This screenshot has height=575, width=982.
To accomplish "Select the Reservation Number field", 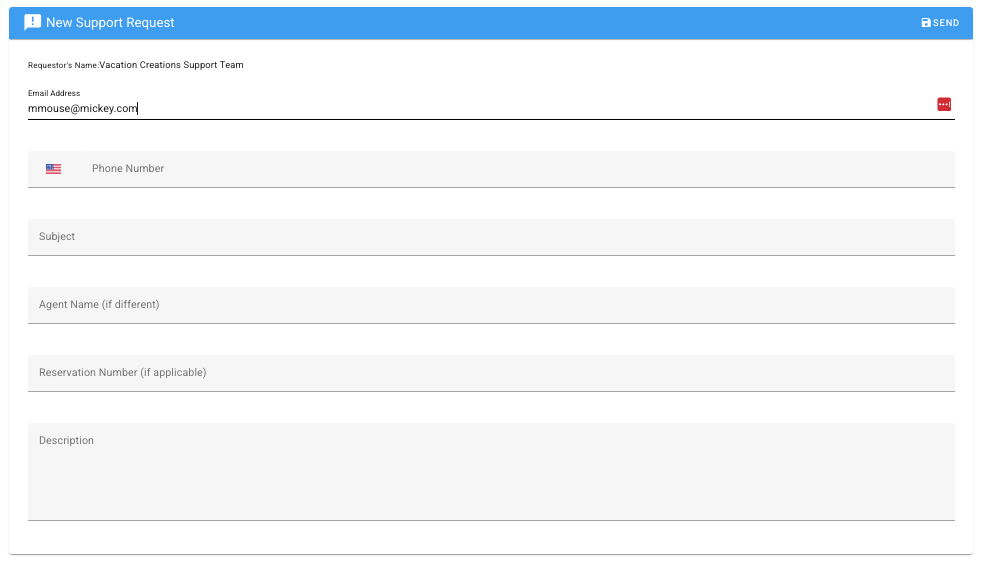I will pyautogui.click(x=491, y=373).
